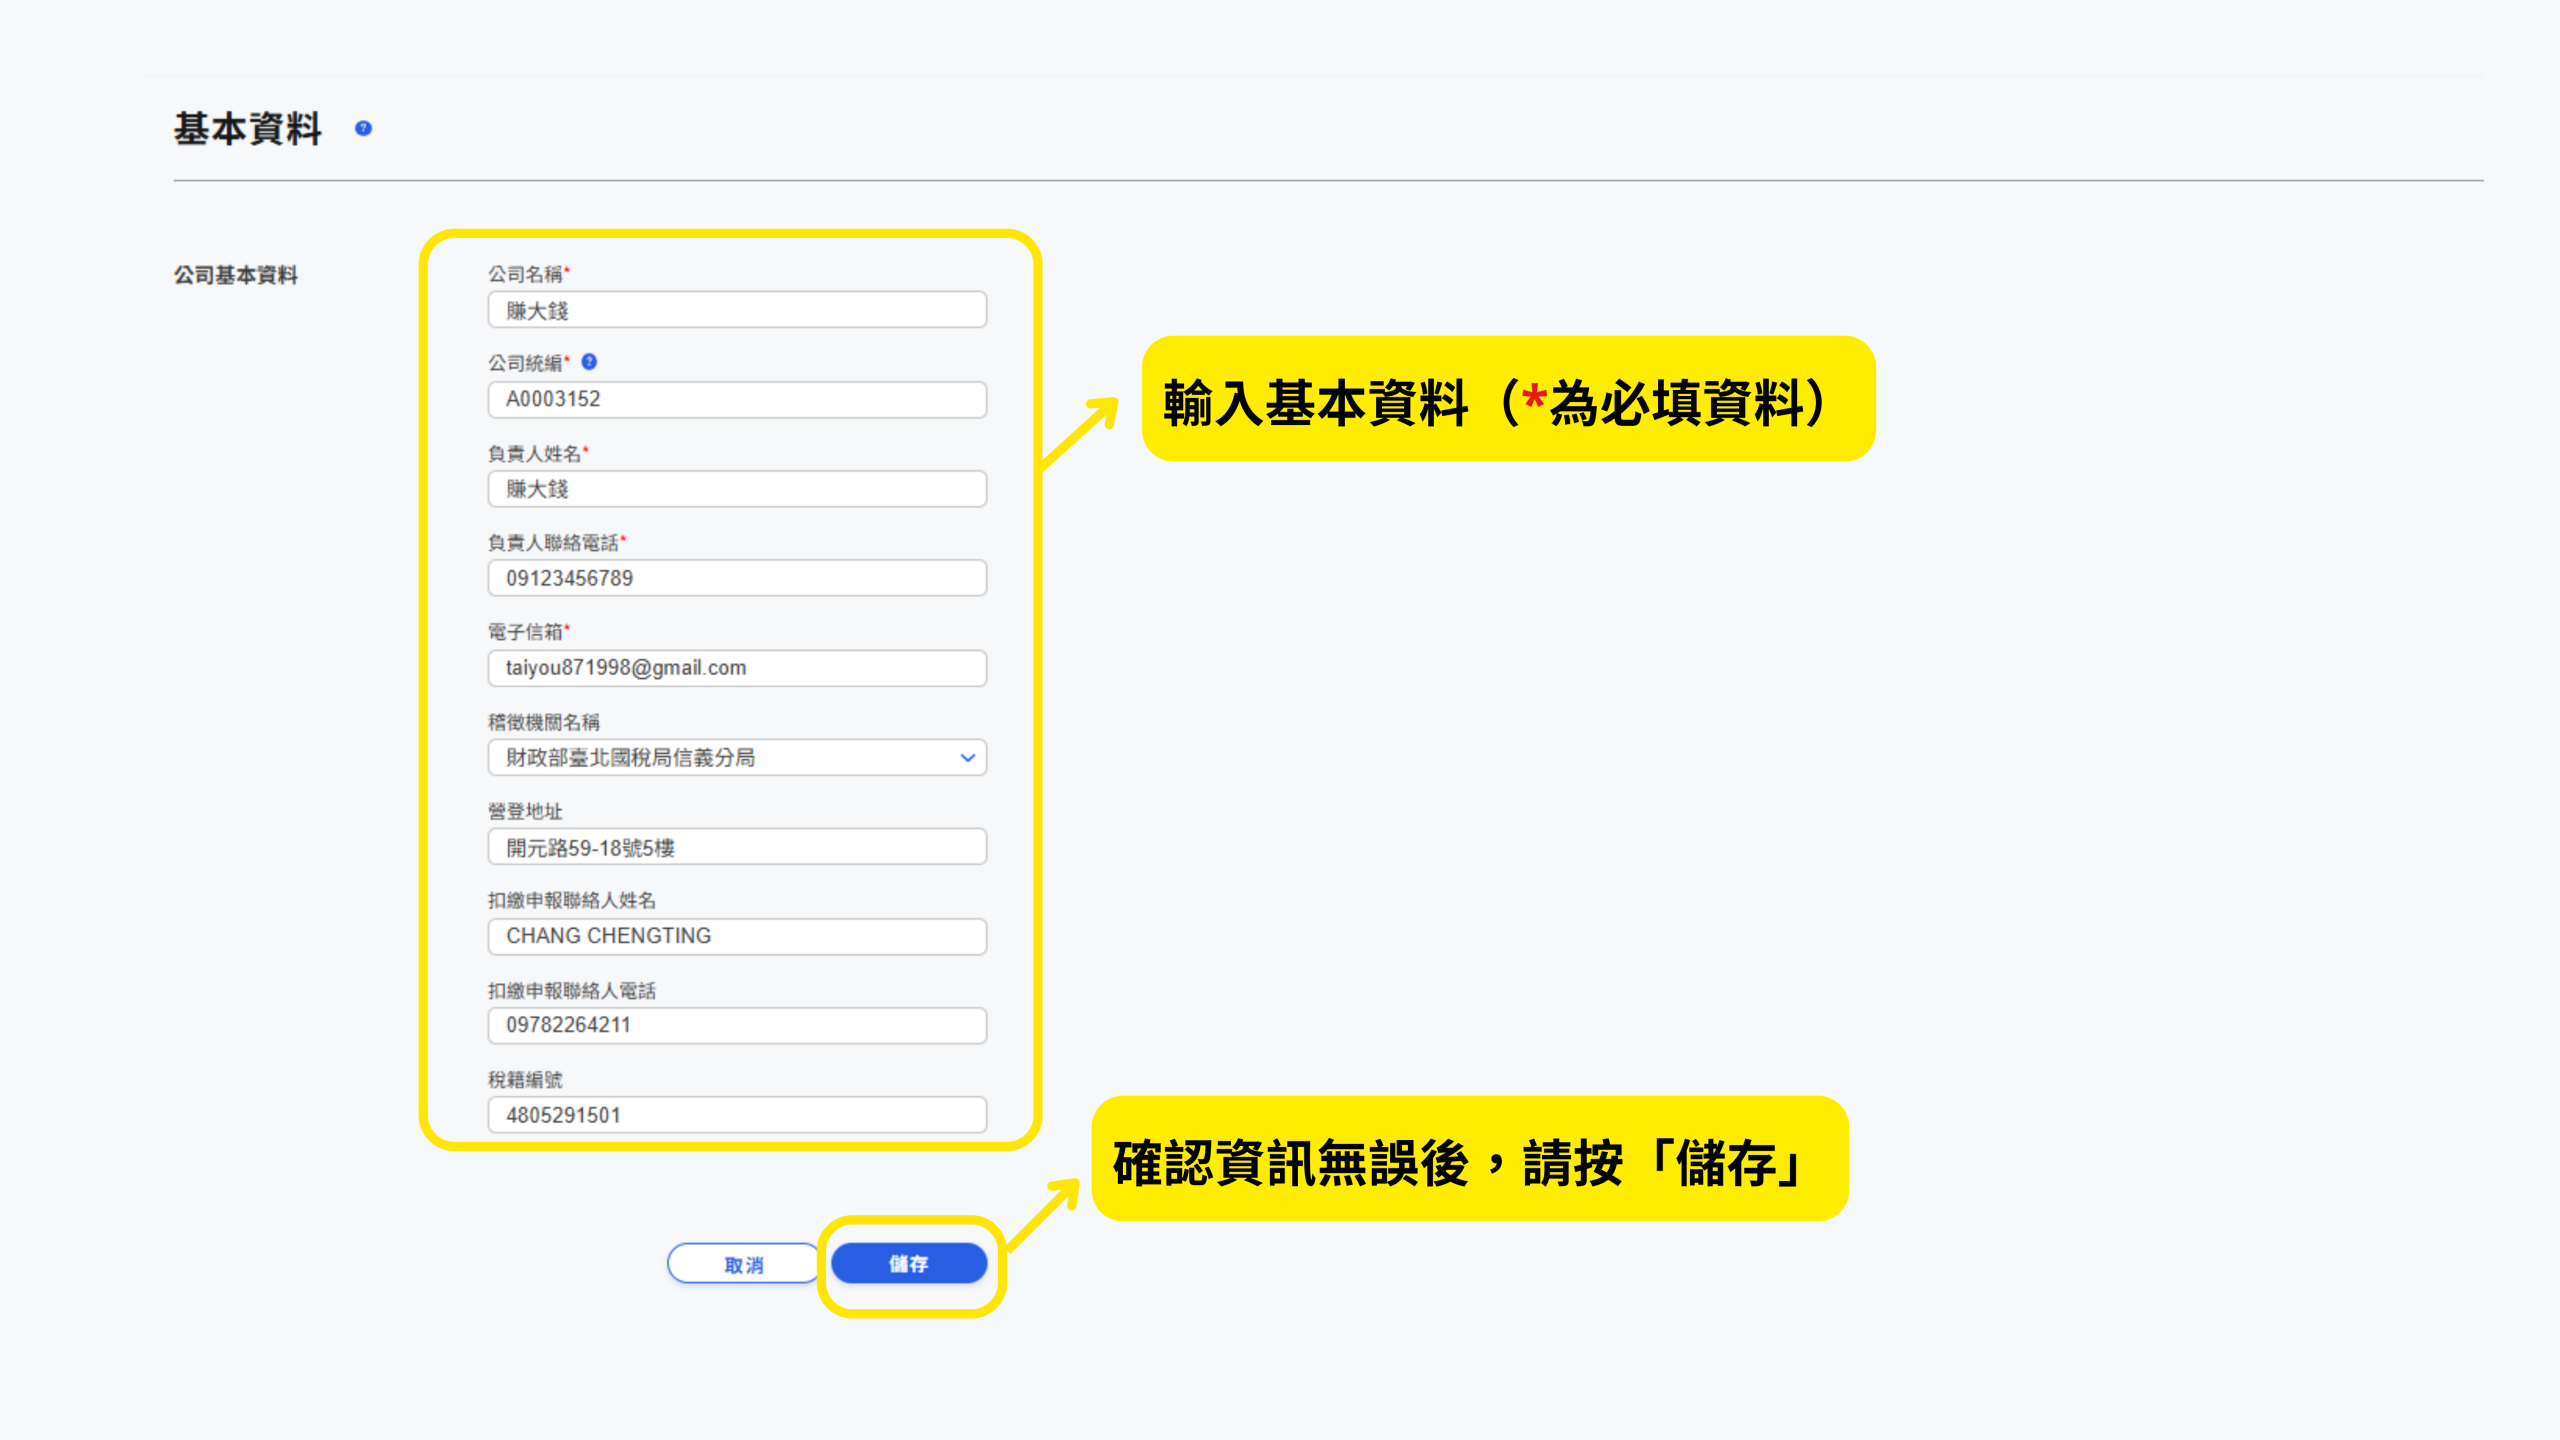The width and height of the screenshot is (2560, 1440).
Task: Click the 公司名稱 input field
Action: tap(736, 310)
